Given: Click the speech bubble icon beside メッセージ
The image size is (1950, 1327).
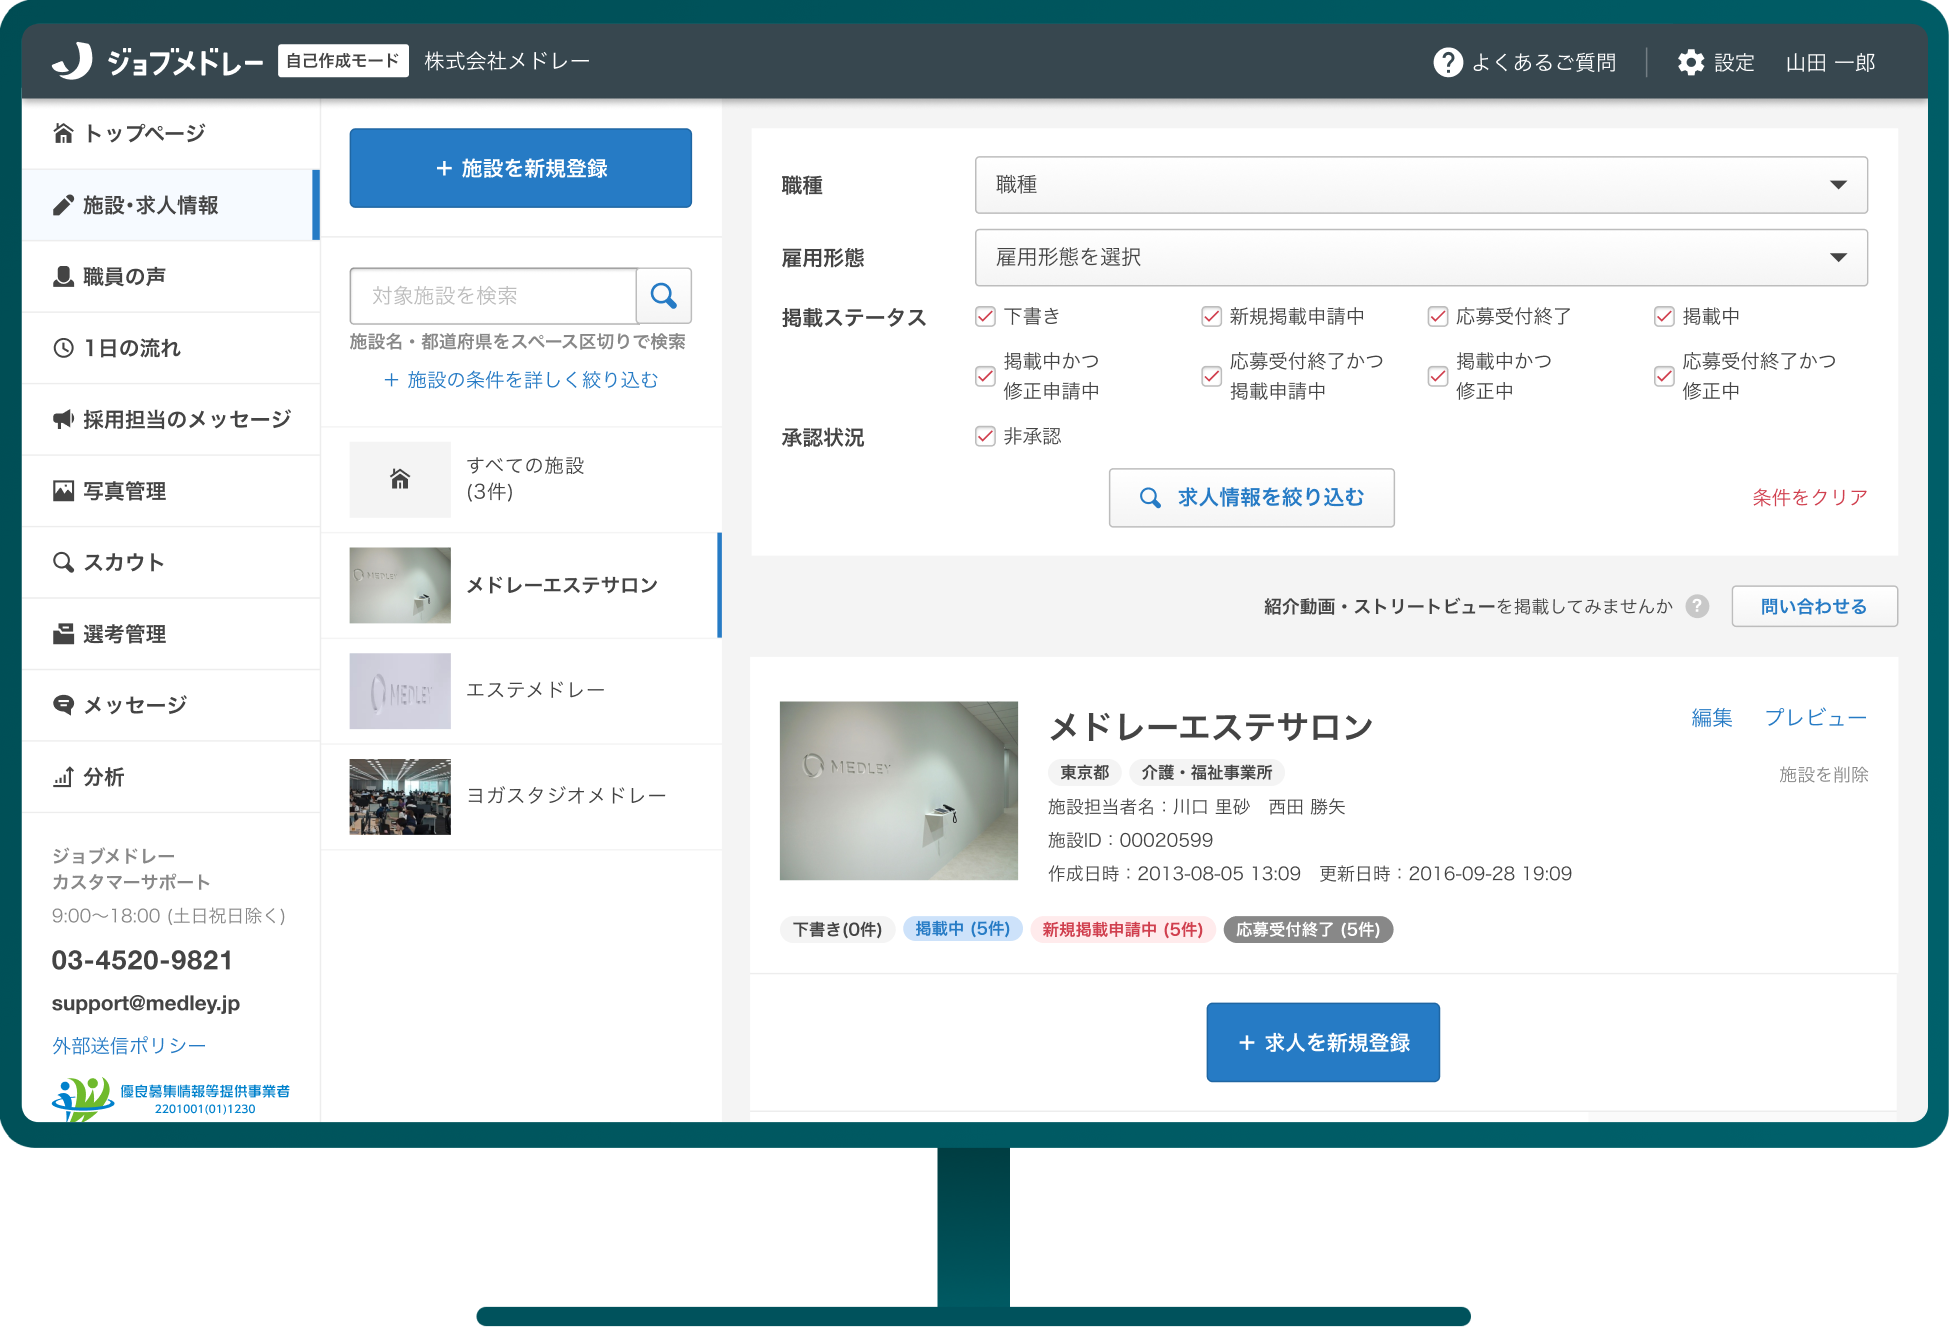Looking at the screenshot, I should pyautogui.click(x=63, y=705).
